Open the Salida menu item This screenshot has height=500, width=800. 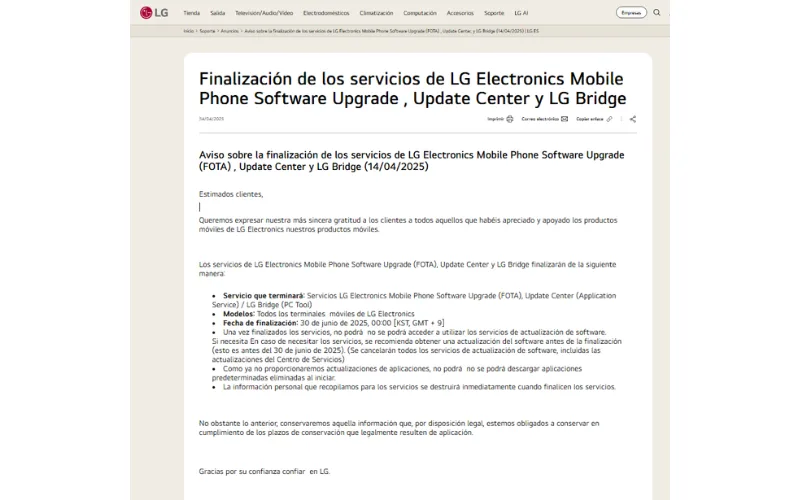(x=217, y=13)
